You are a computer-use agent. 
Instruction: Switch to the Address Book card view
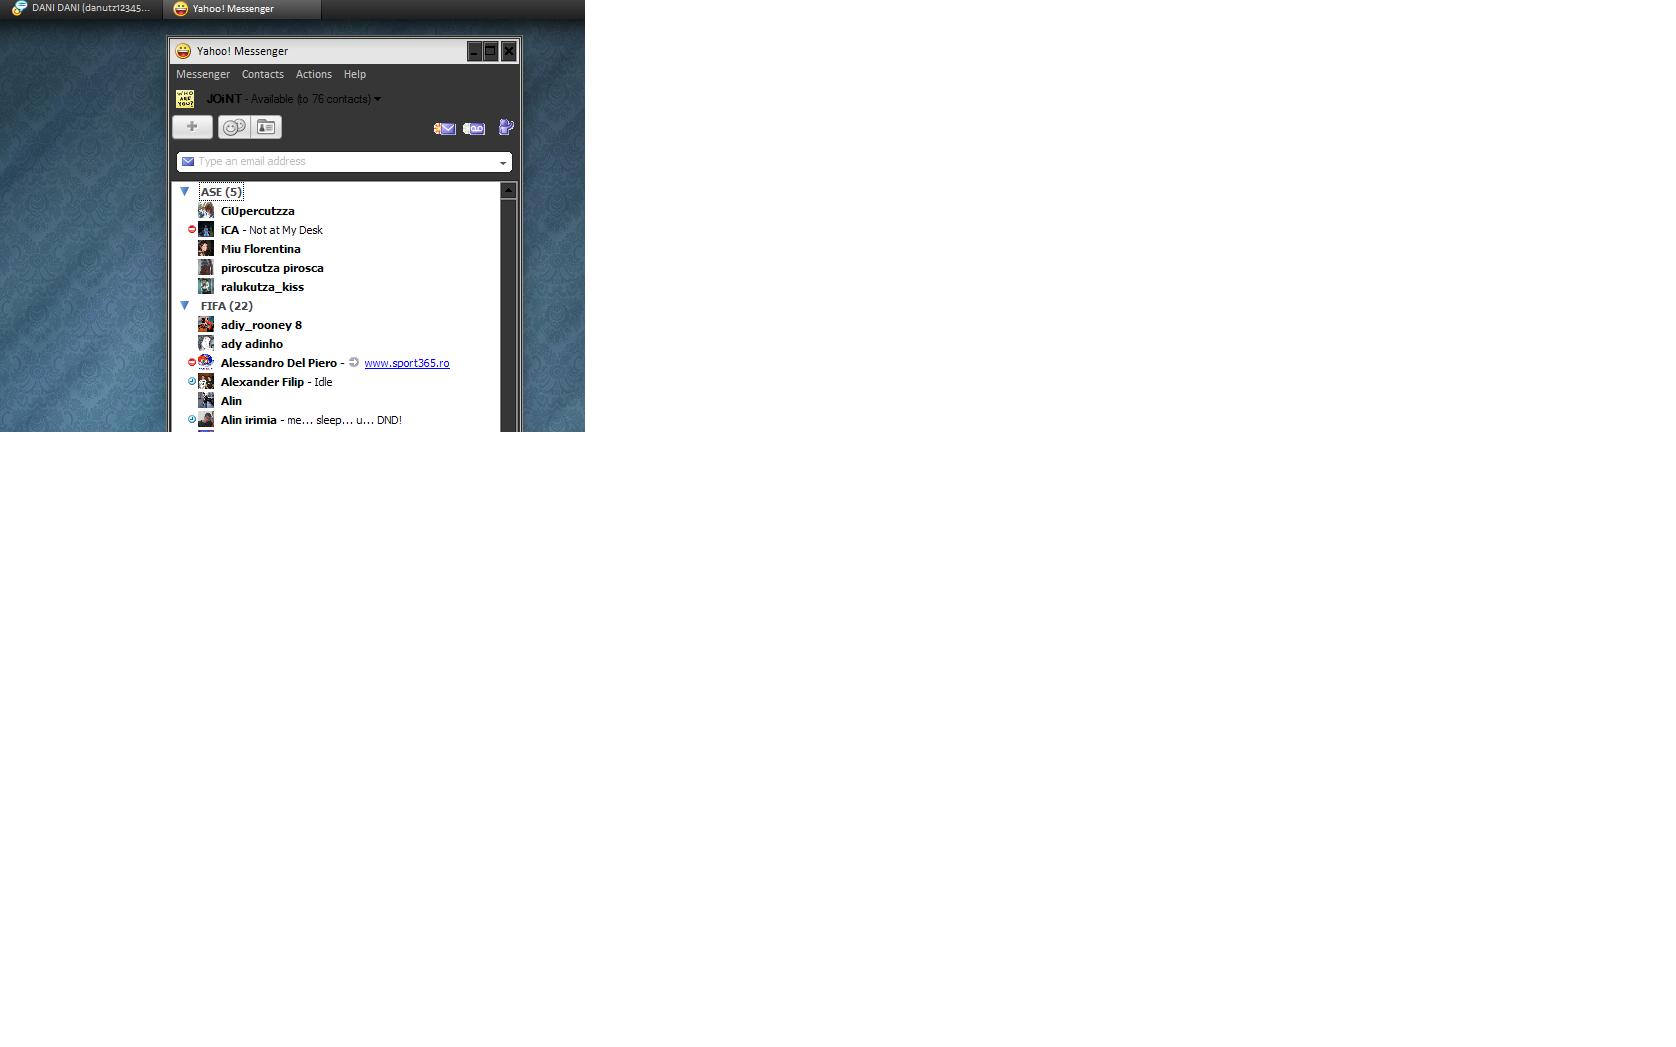pos(266,127)
